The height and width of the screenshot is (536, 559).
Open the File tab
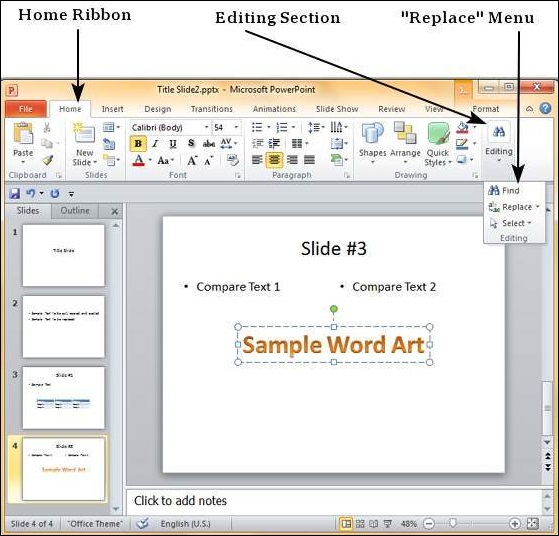(x=26, y=109)
